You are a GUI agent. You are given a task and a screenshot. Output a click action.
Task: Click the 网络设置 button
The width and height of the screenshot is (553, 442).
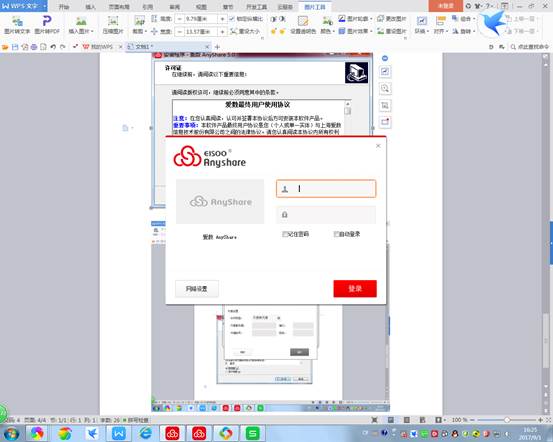coord(197,289)
